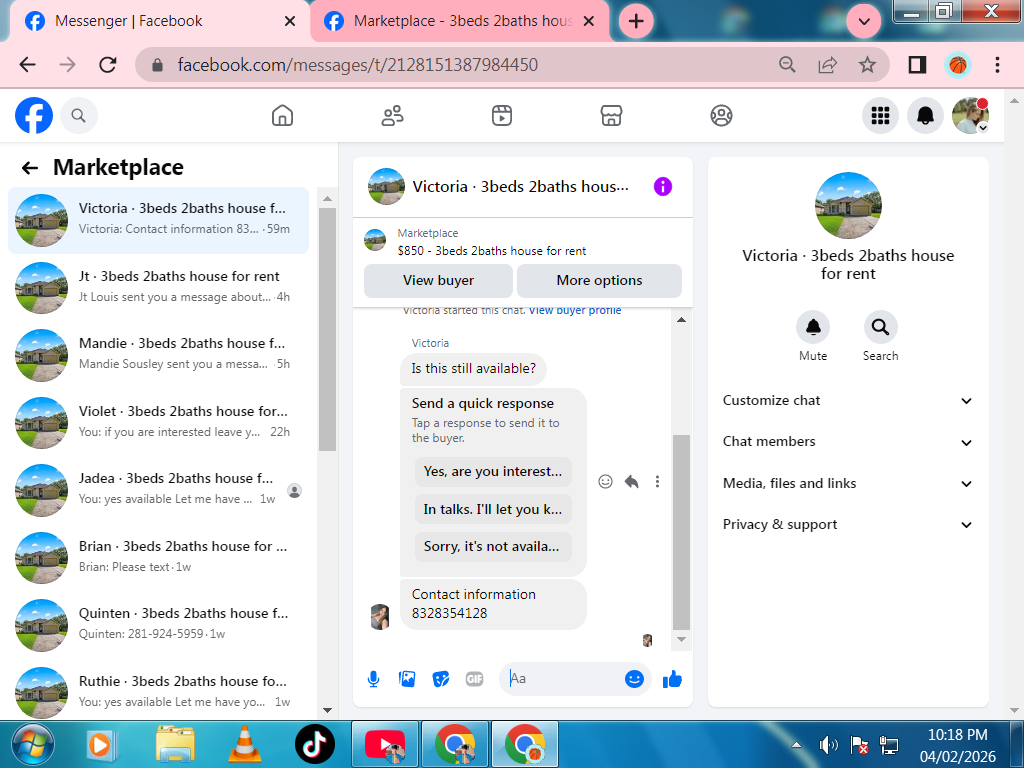Attach a photo file in chat

pyautogui.click(x=407, y=679)
